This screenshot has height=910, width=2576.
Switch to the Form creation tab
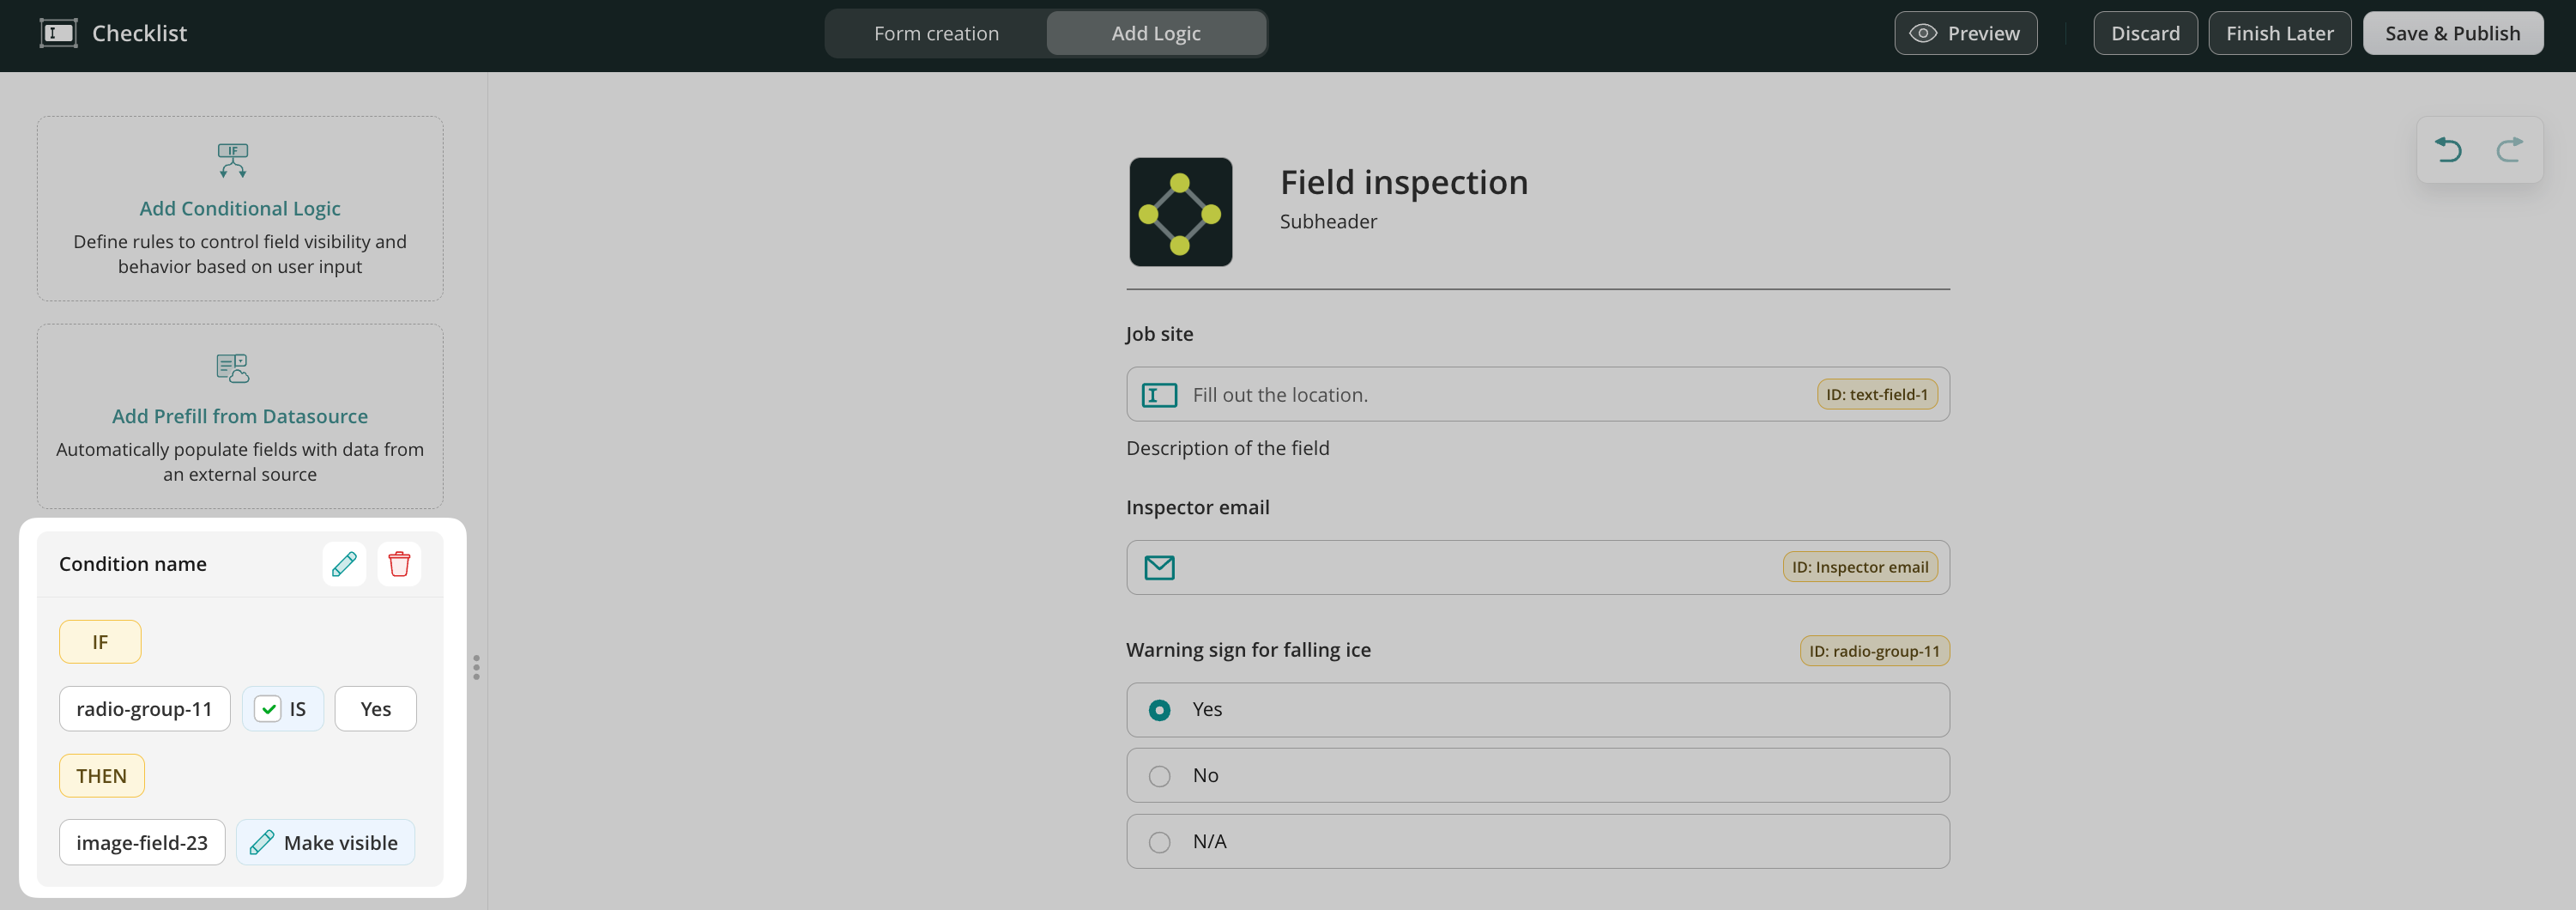point(936,33)
